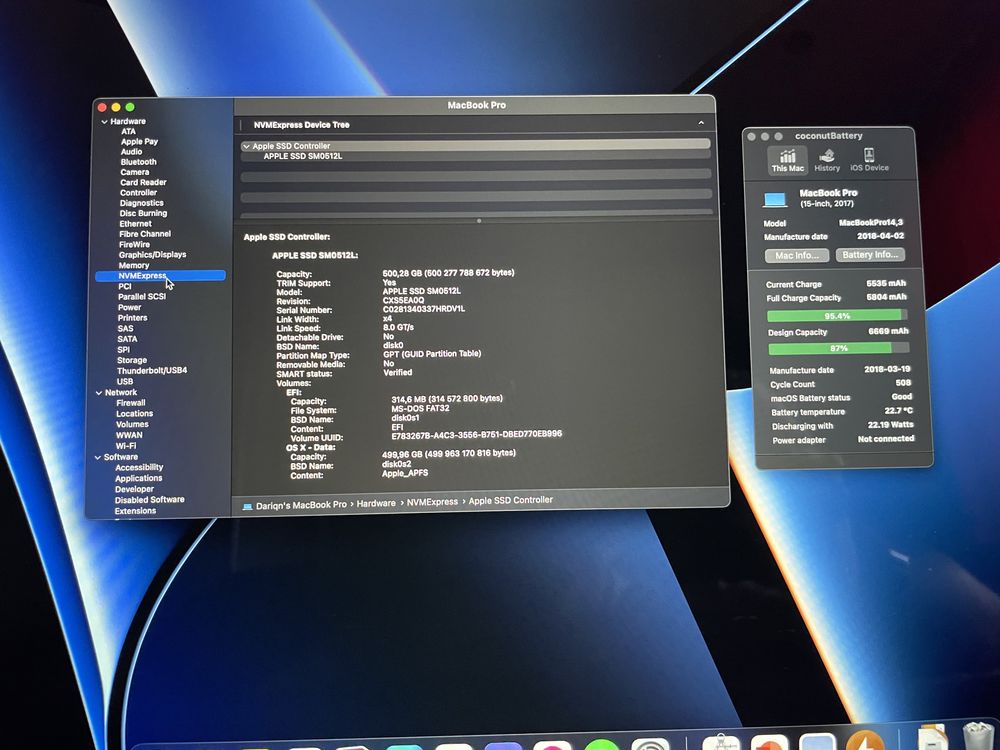Click Hardware in the path bar

[x=376, y=504]
